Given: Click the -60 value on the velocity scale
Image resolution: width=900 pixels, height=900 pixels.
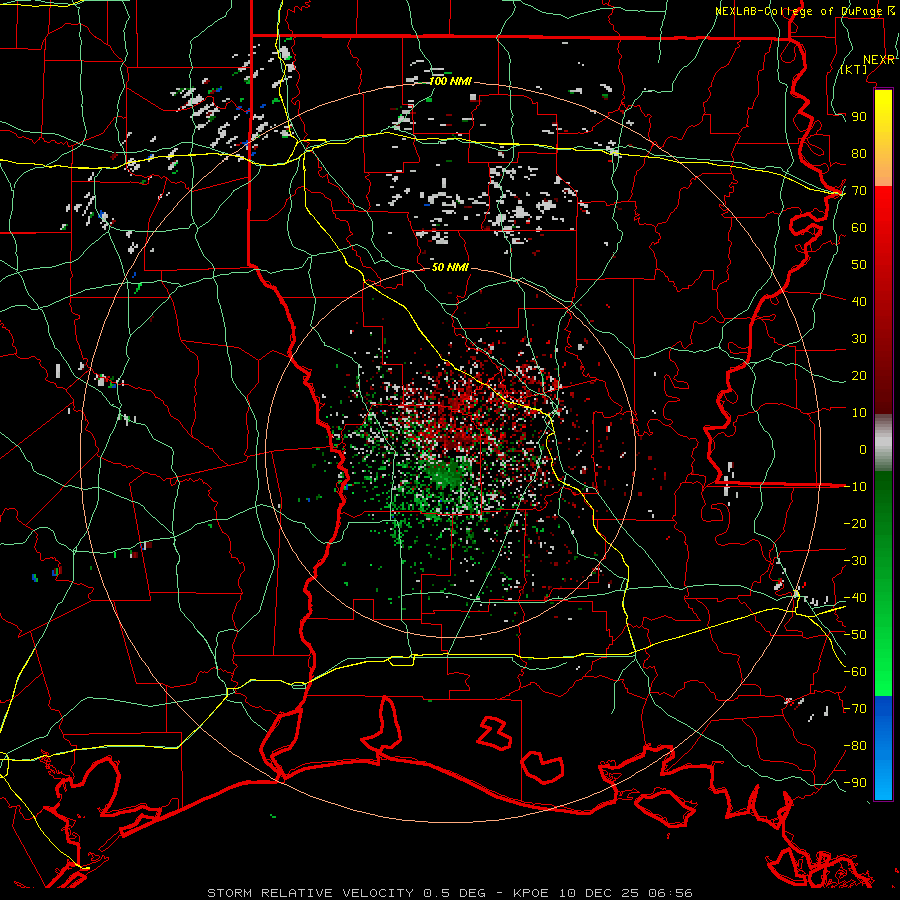Looking at the screenshot, I should click(855, 672).
